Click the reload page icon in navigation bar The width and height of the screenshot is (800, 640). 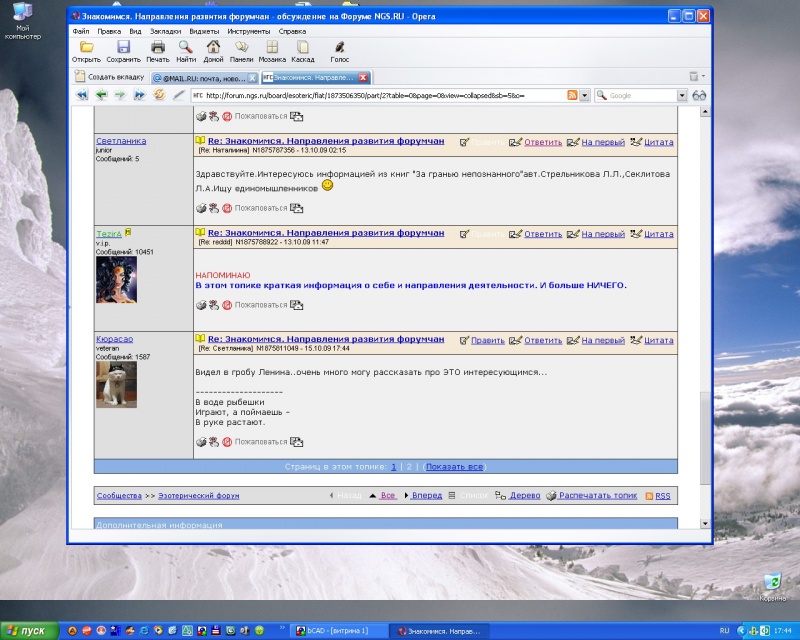tap(160, 95)
